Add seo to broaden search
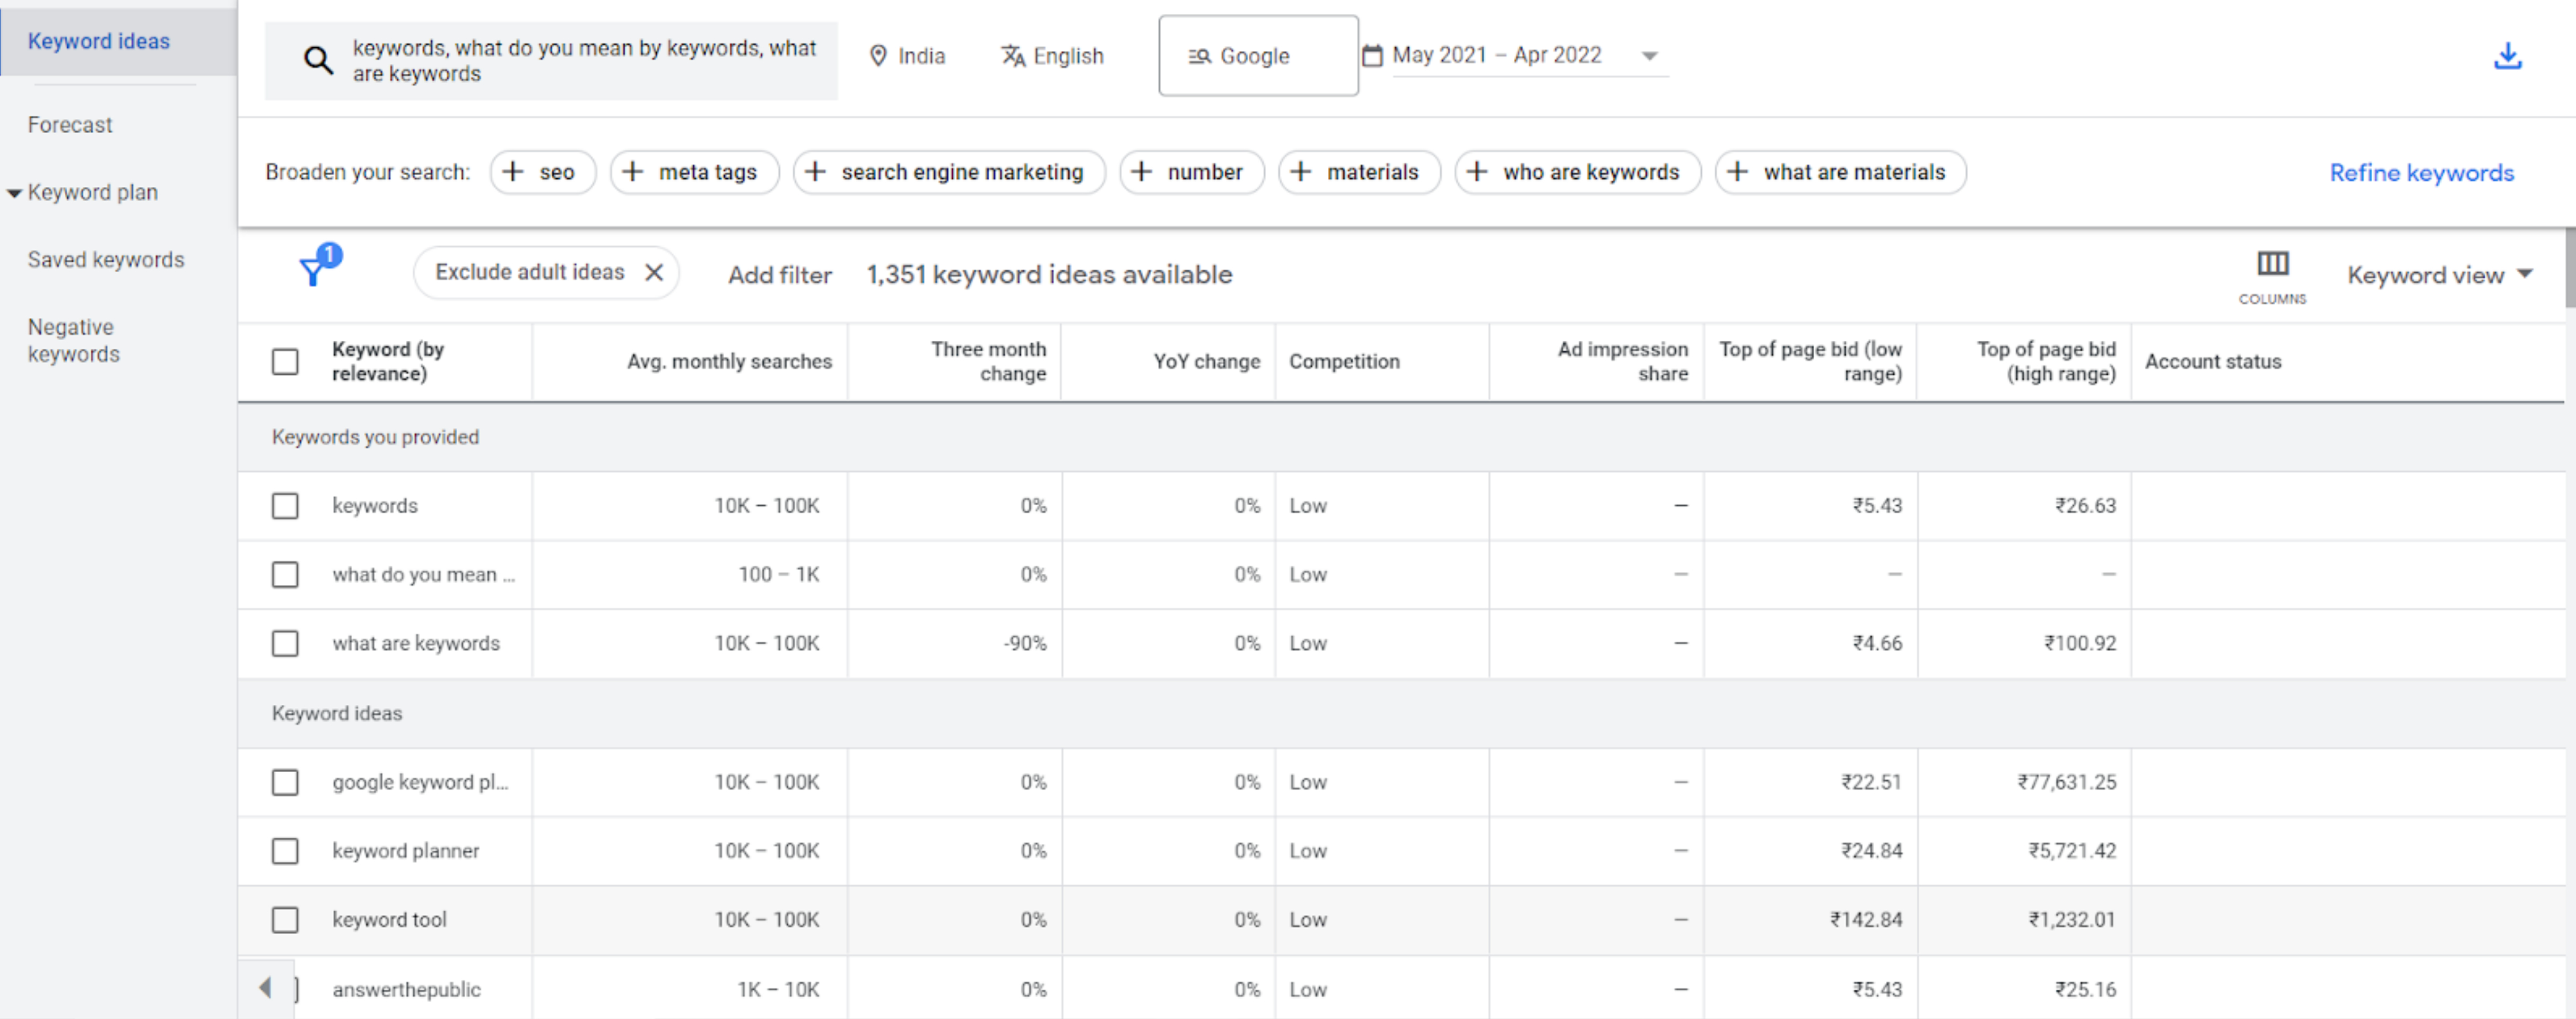2576x1019 pixels. click(543, 172)
